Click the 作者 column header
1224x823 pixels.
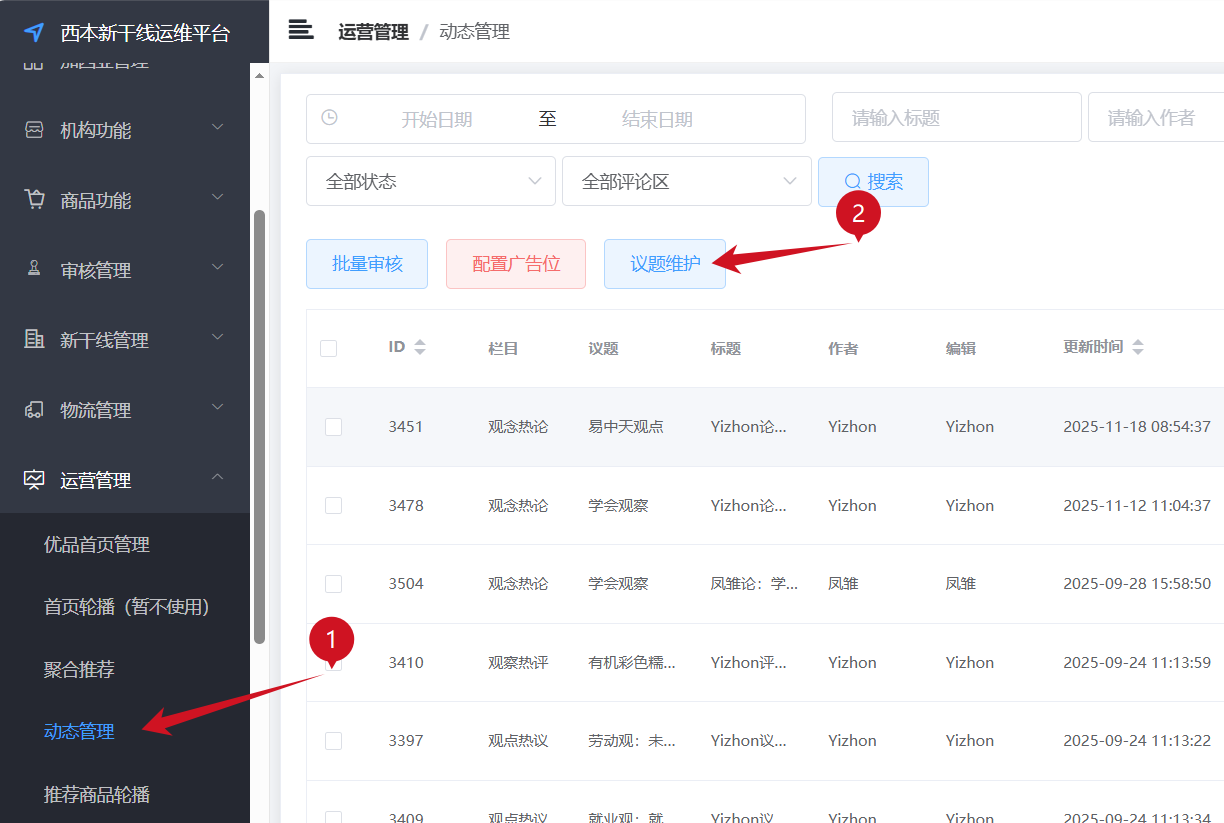pyautogui.click(x=843, y=348)
